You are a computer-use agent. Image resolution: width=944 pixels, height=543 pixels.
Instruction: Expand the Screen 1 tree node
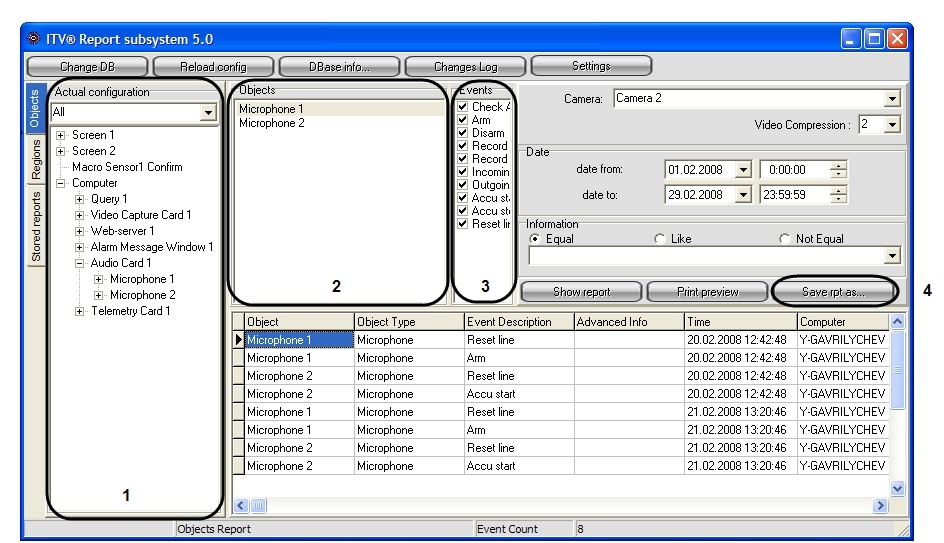coord(62,135)
